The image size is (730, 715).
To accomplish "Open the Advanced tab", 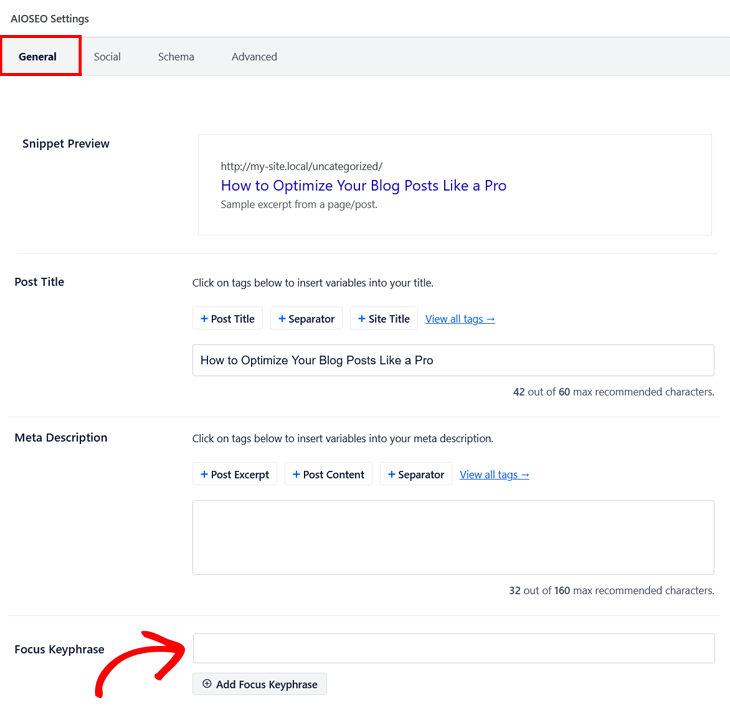I will (254, 57).
